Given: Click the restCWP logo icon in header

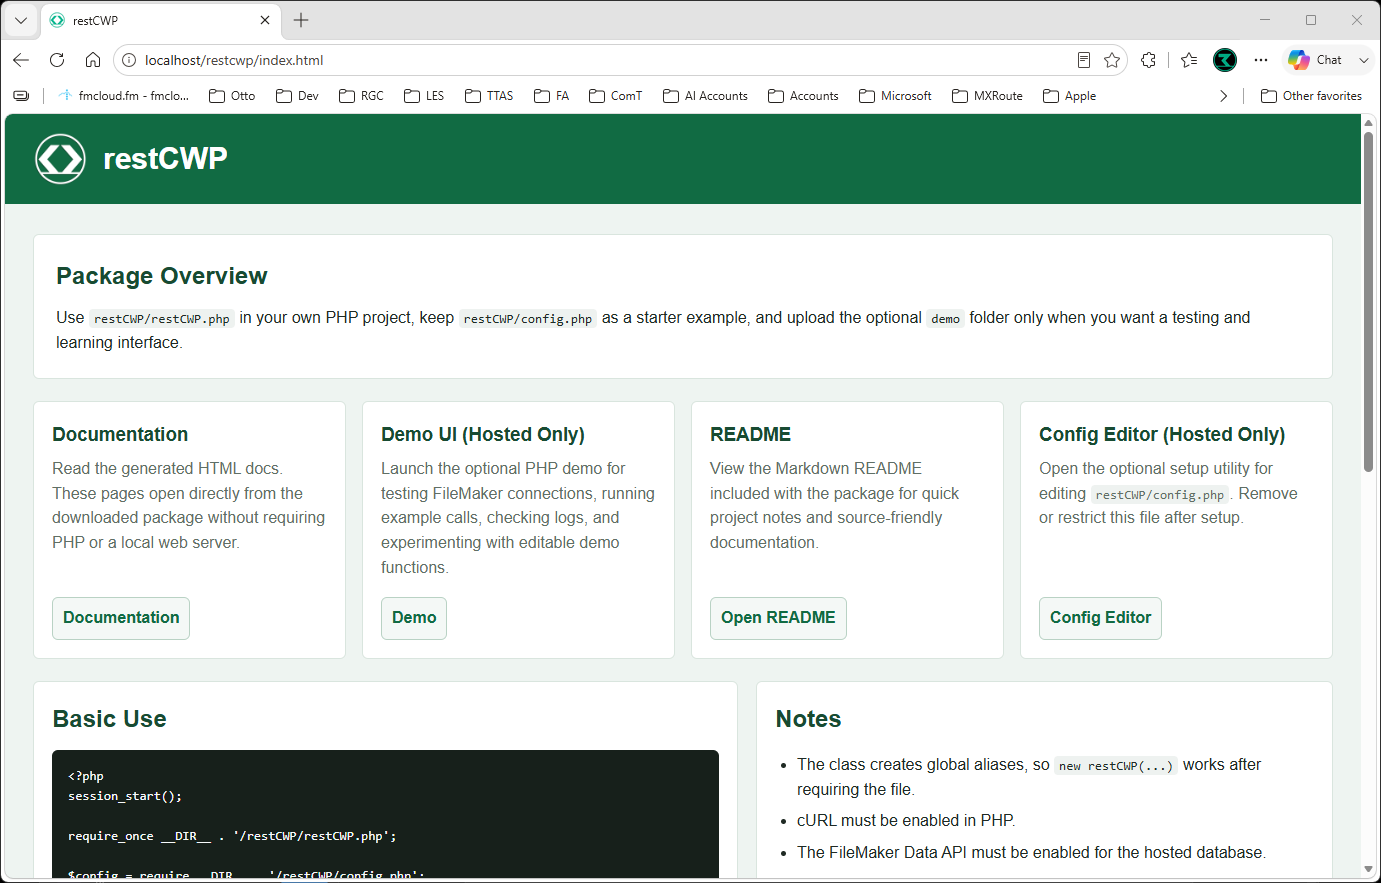Looking at the screenshot, I should (60, 159).
